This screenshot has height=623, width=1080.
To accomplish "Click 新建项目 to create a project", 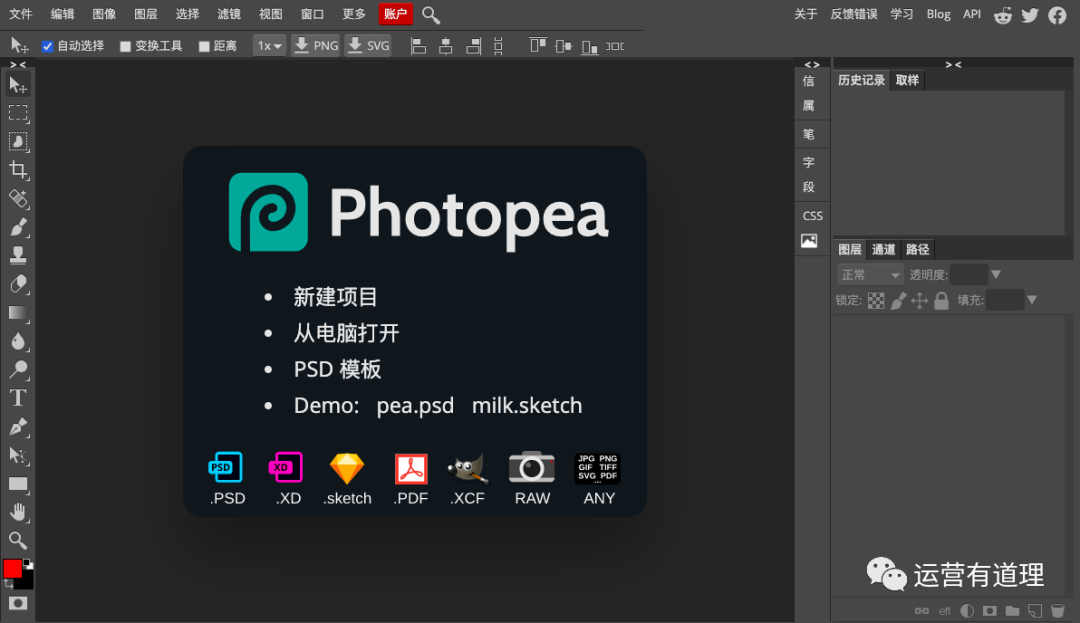I will [x=335, y=297].
